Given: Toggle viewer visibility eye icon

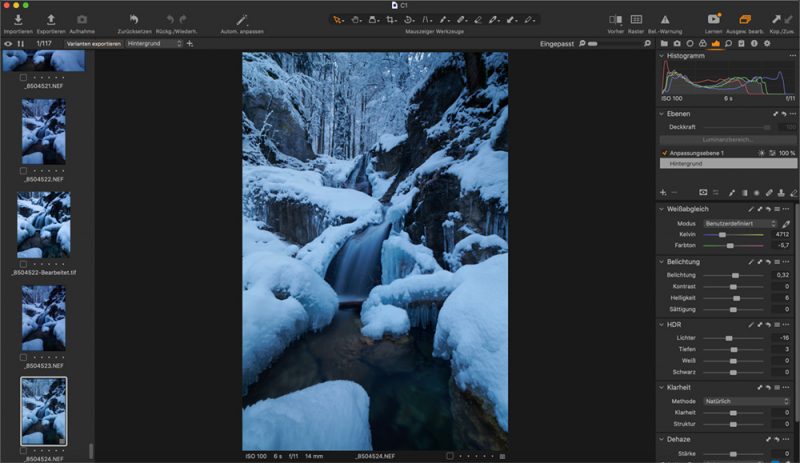Looking at the screenshot, I should [8, 44].
